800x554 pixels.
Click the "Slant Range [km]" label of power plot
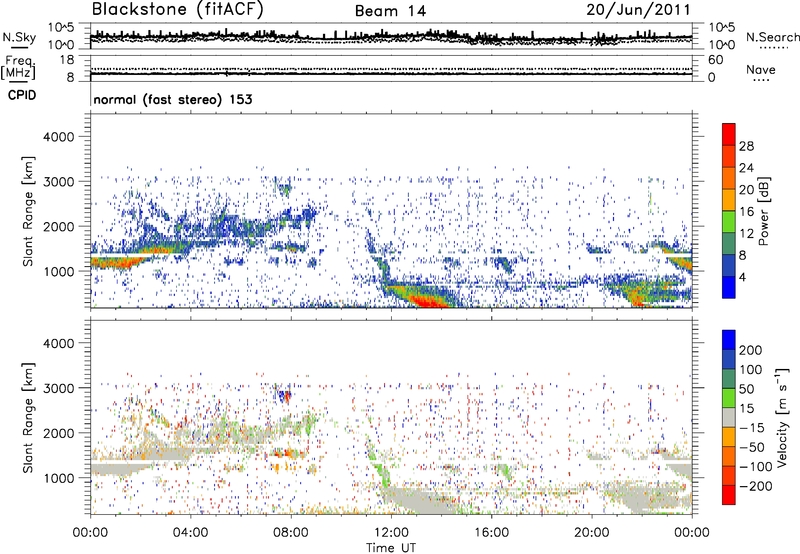pos(28,211)
